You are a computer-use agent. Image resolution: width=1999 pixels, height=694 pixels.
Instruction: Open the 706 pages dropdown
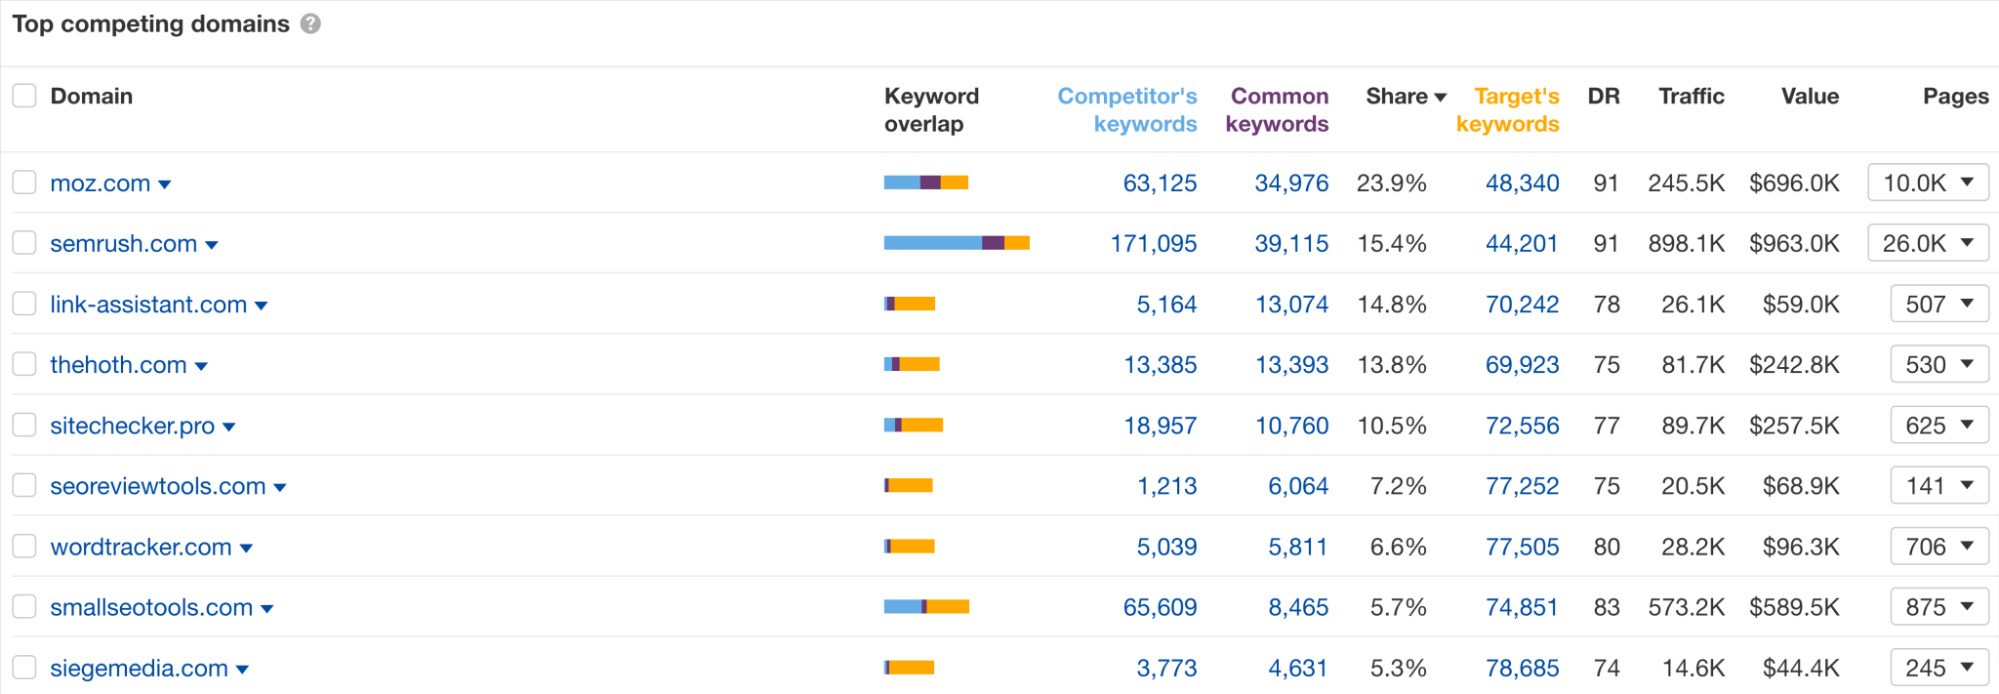[x=1939, y=547]
